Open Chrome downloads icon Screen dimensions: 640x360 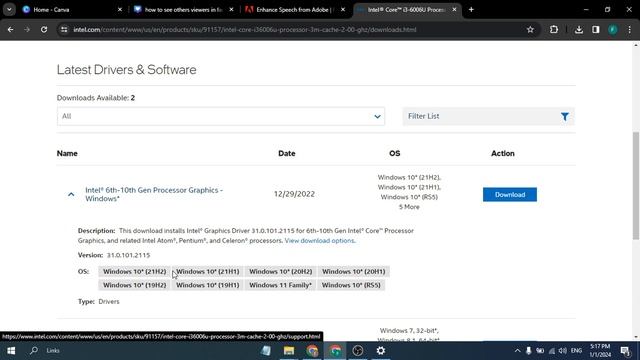click(x=579, y=29)
